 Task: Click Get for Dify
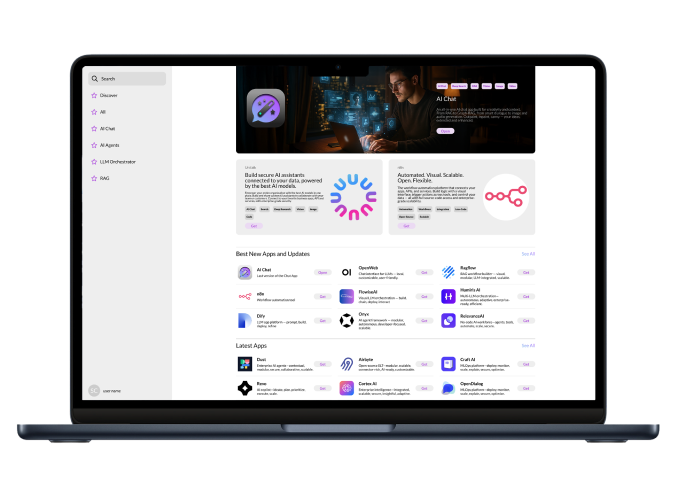(x=323, y=321)
